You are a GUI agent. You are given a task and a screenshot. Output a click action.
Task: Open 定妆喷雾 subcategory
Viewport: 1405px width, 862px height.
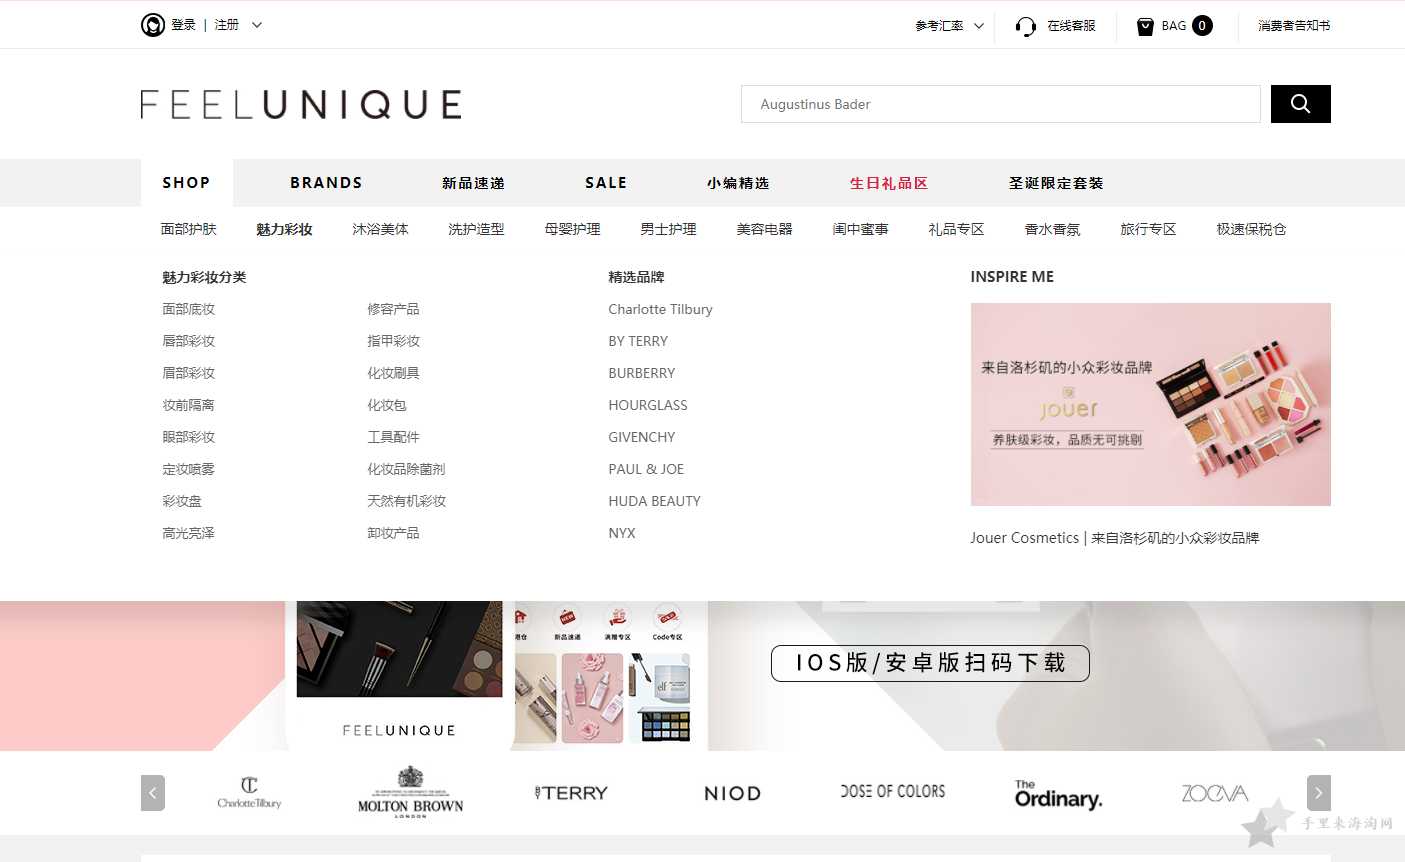point(189,469)
